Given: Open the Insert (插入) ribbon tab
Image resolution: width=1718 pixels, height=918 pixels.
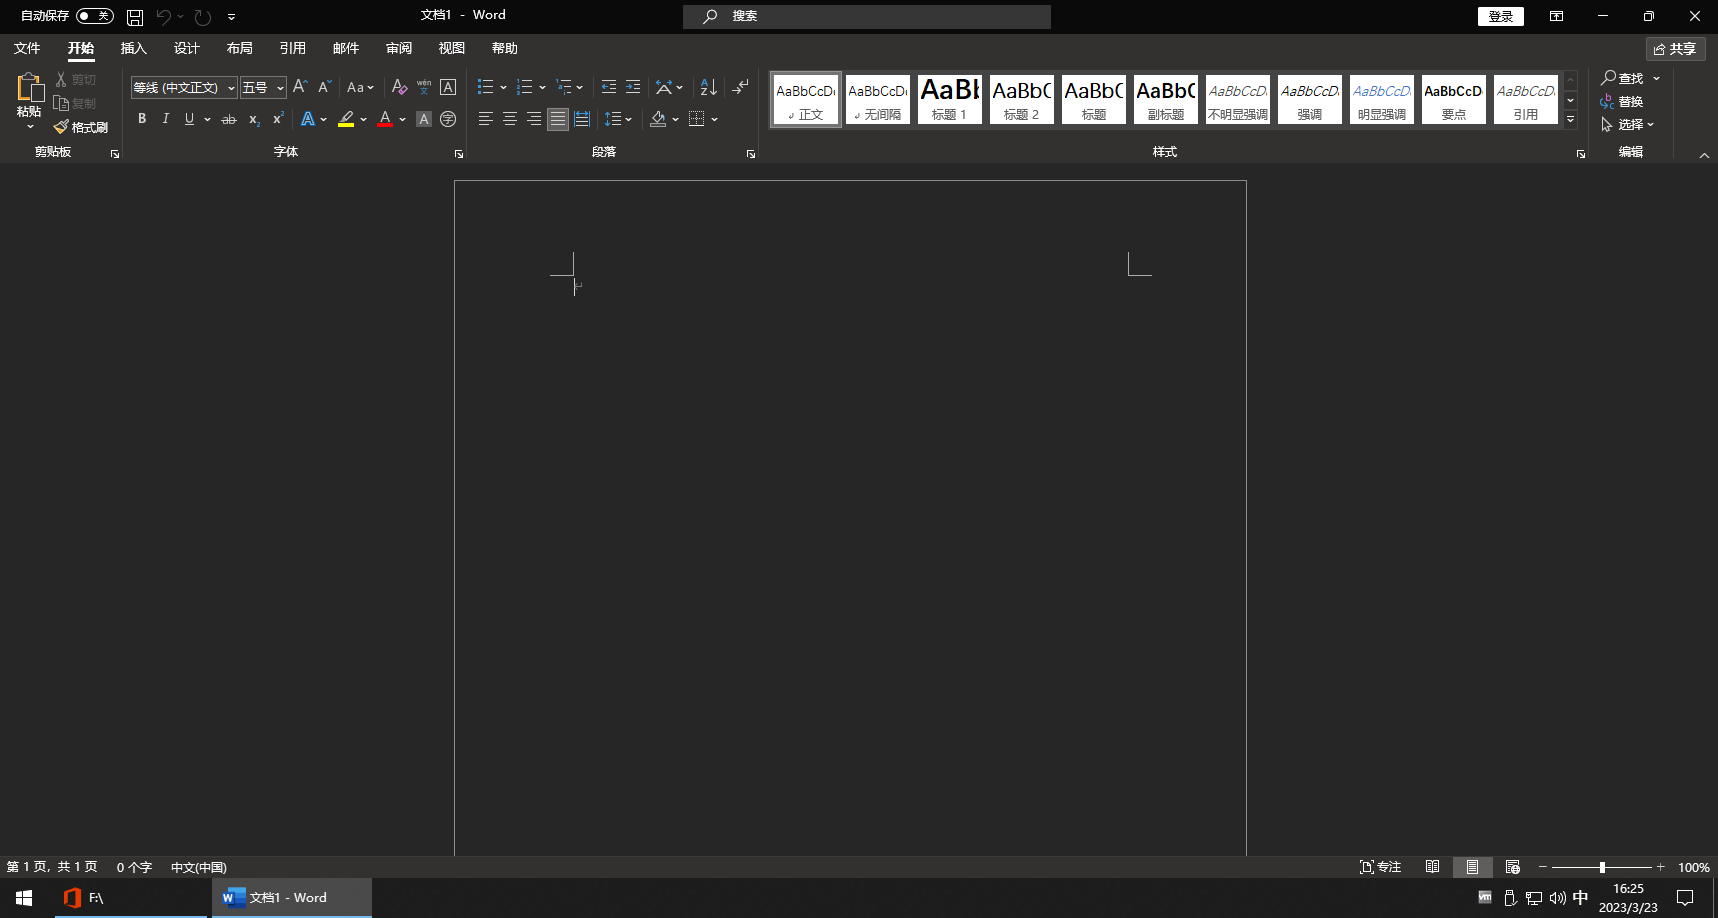Looking at the screenshot, I should [x=133, y=48].
